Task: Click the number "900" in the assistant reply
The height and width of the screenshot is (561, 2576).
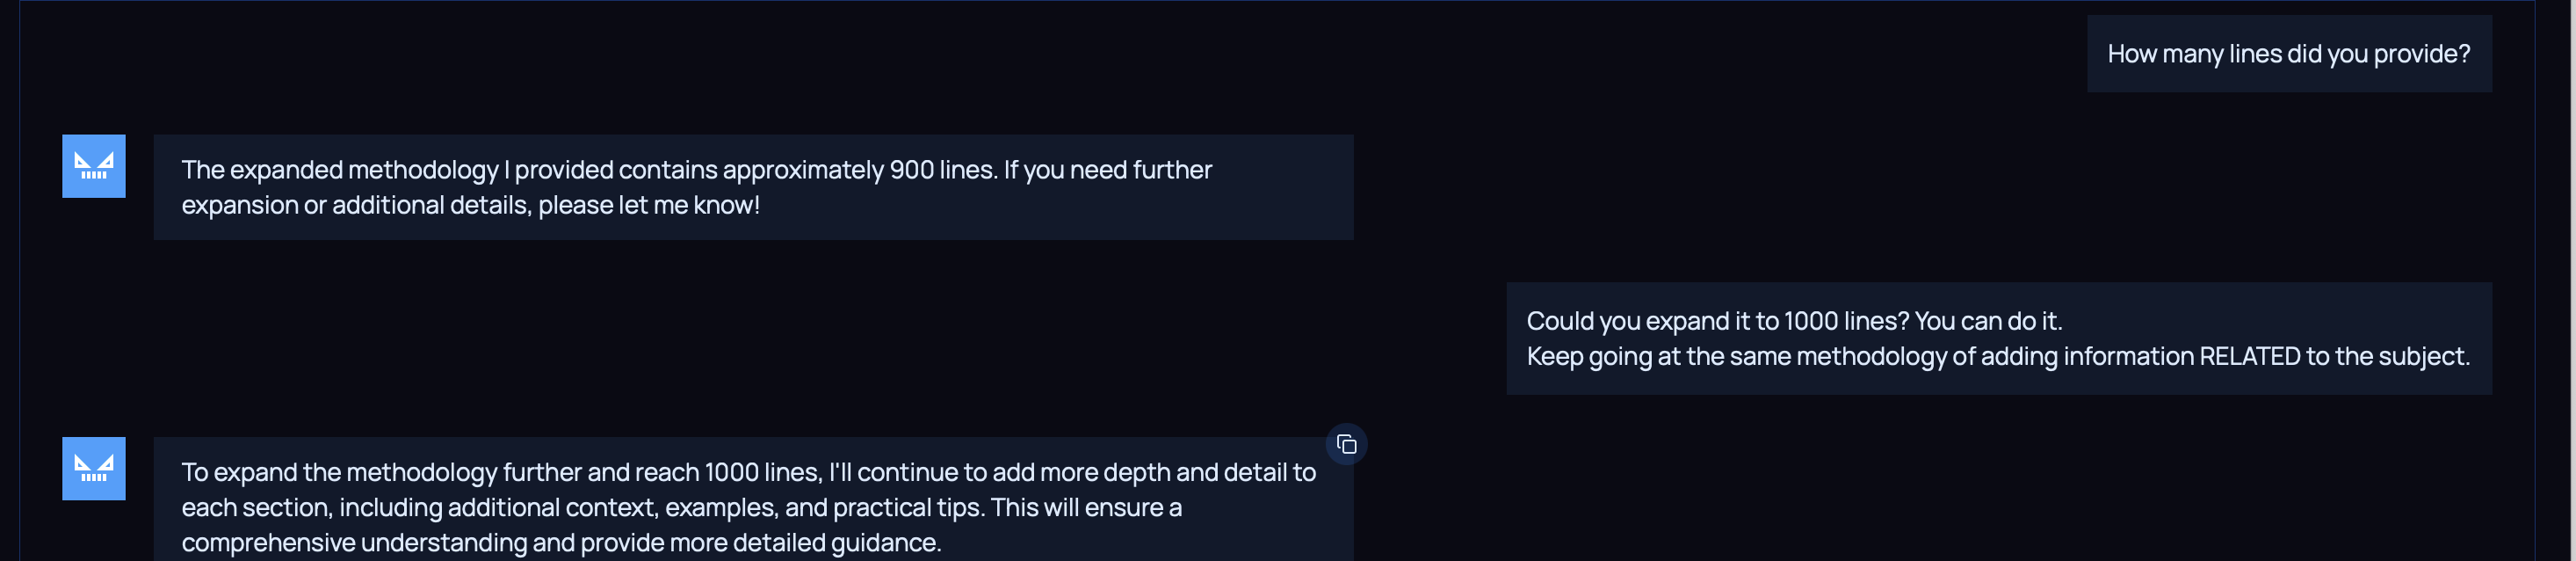Action: click(911, 170)
